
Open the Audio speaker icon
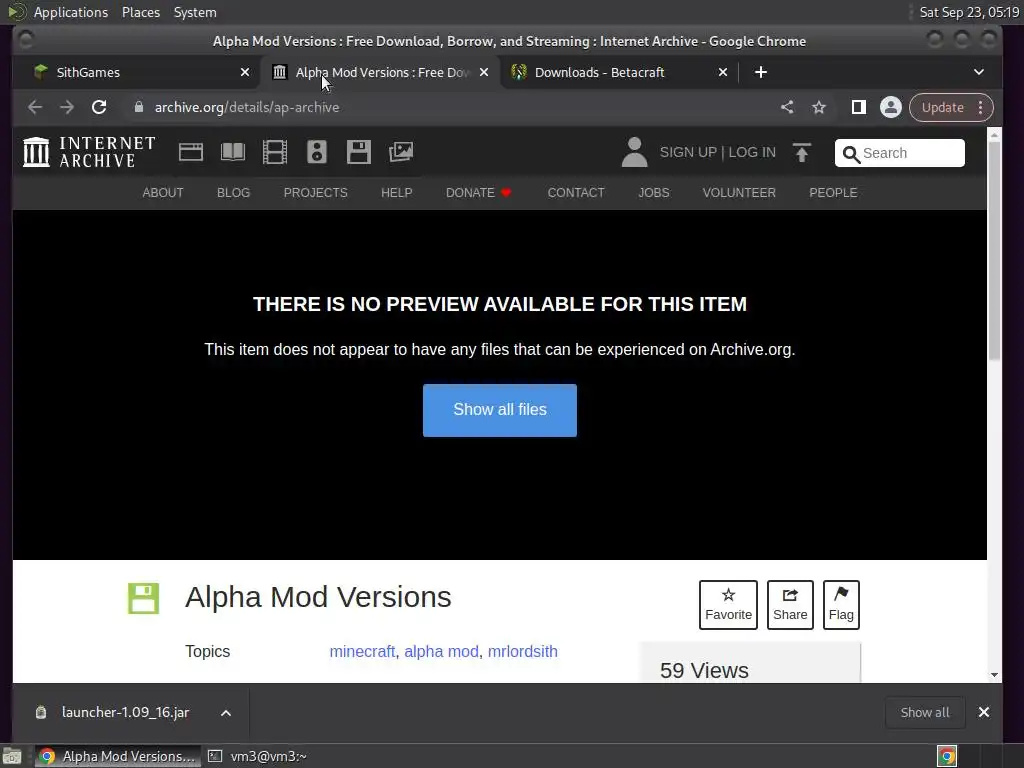[317, 152]
